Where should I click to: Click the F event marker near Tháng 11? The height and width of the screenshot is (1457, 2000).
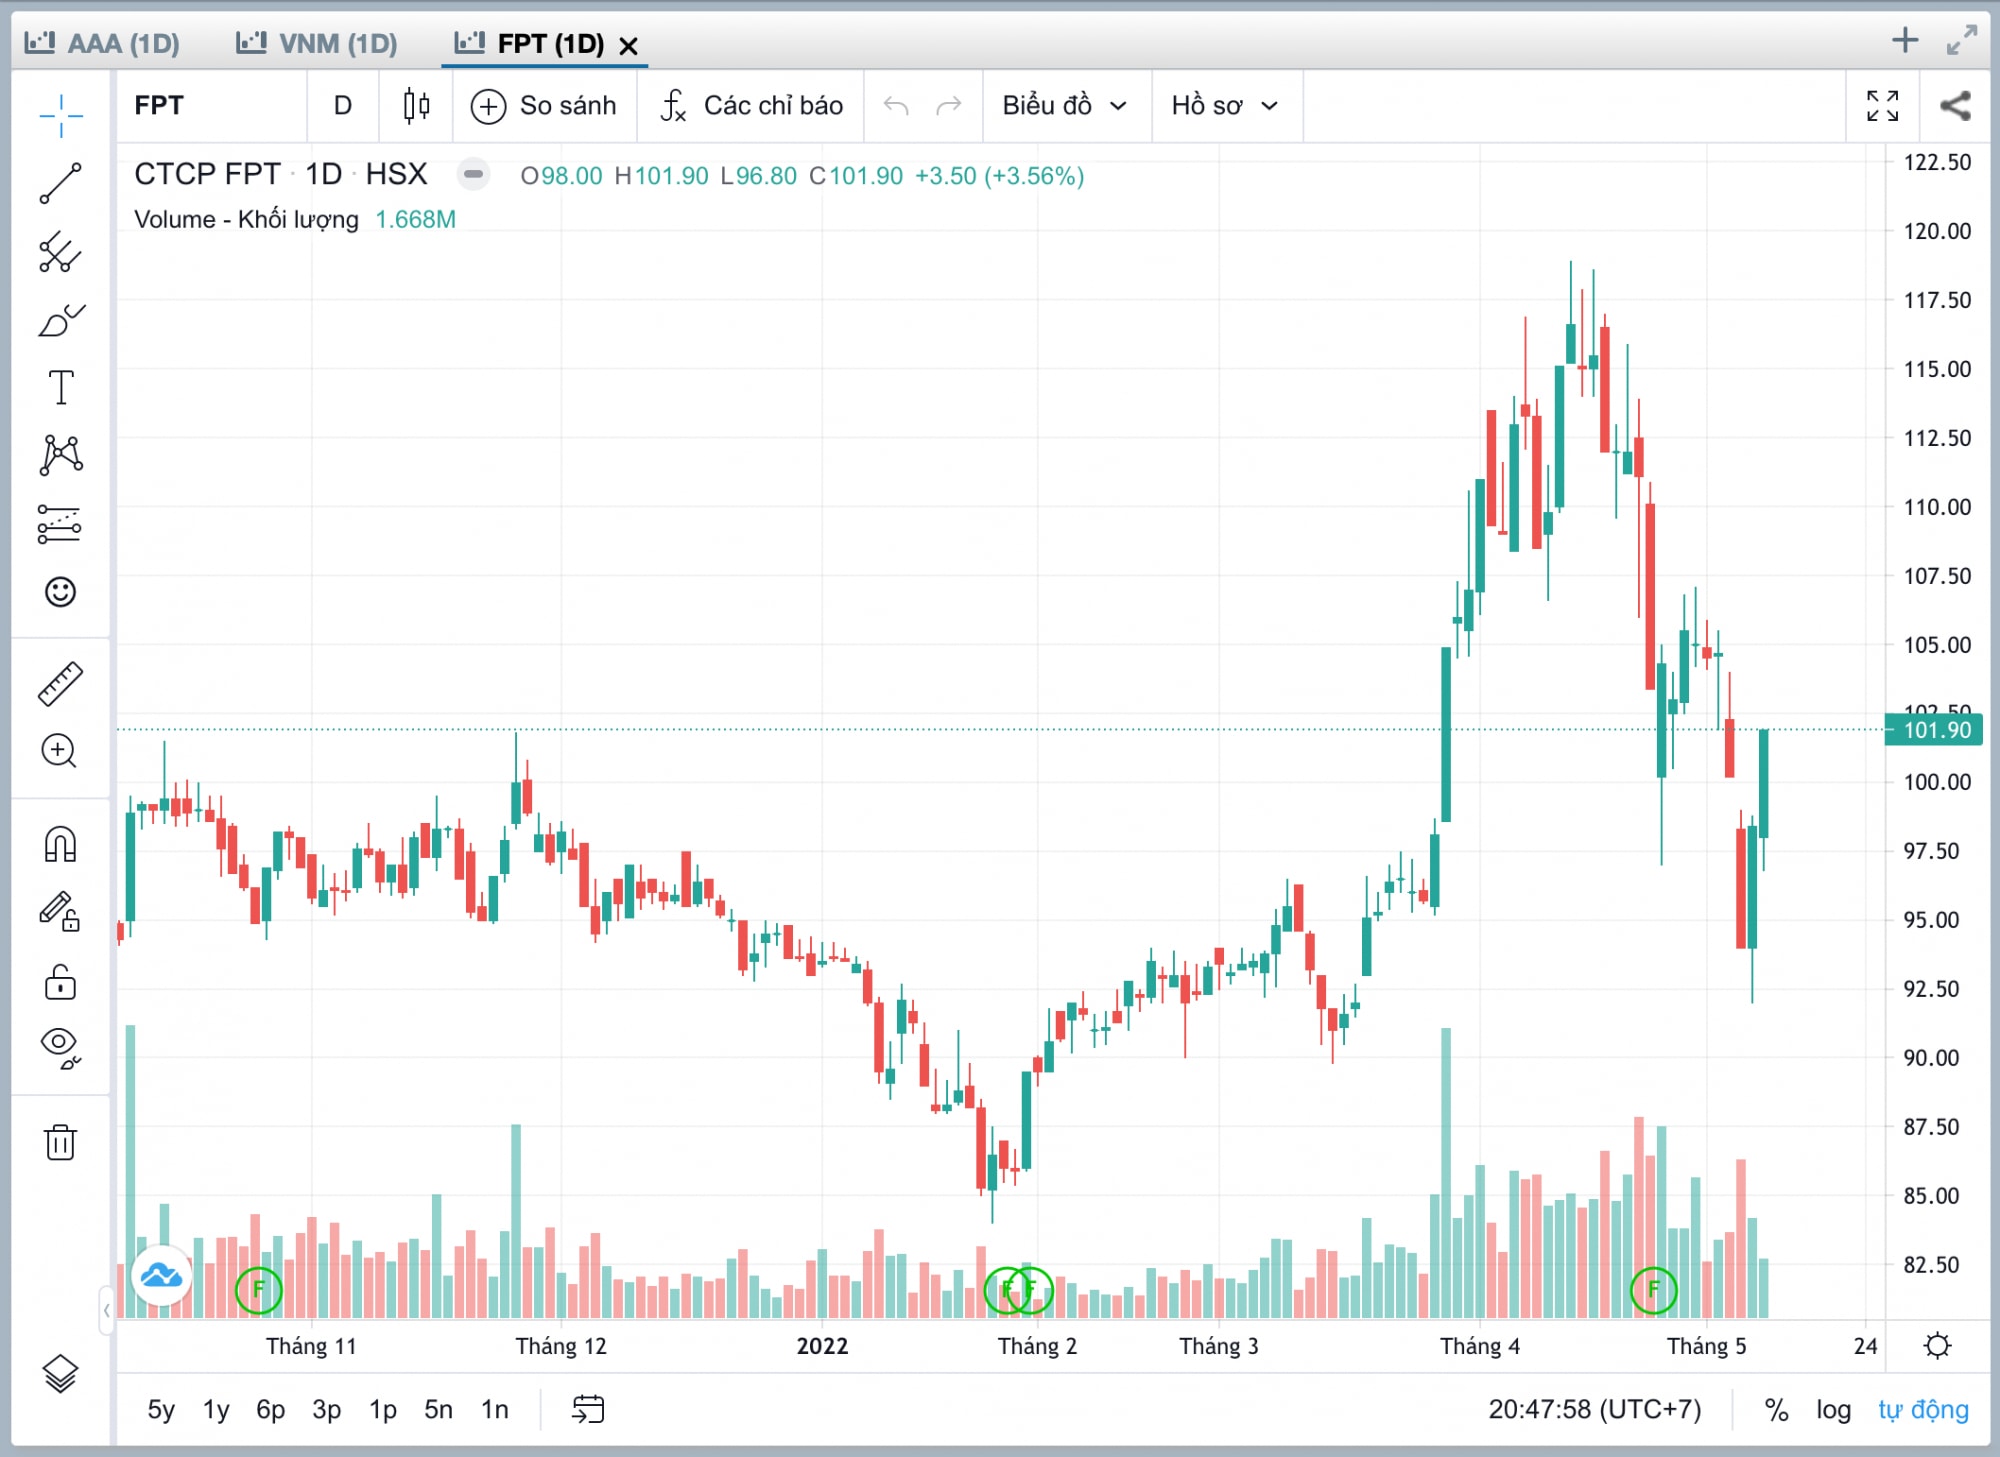(258, 1289)
